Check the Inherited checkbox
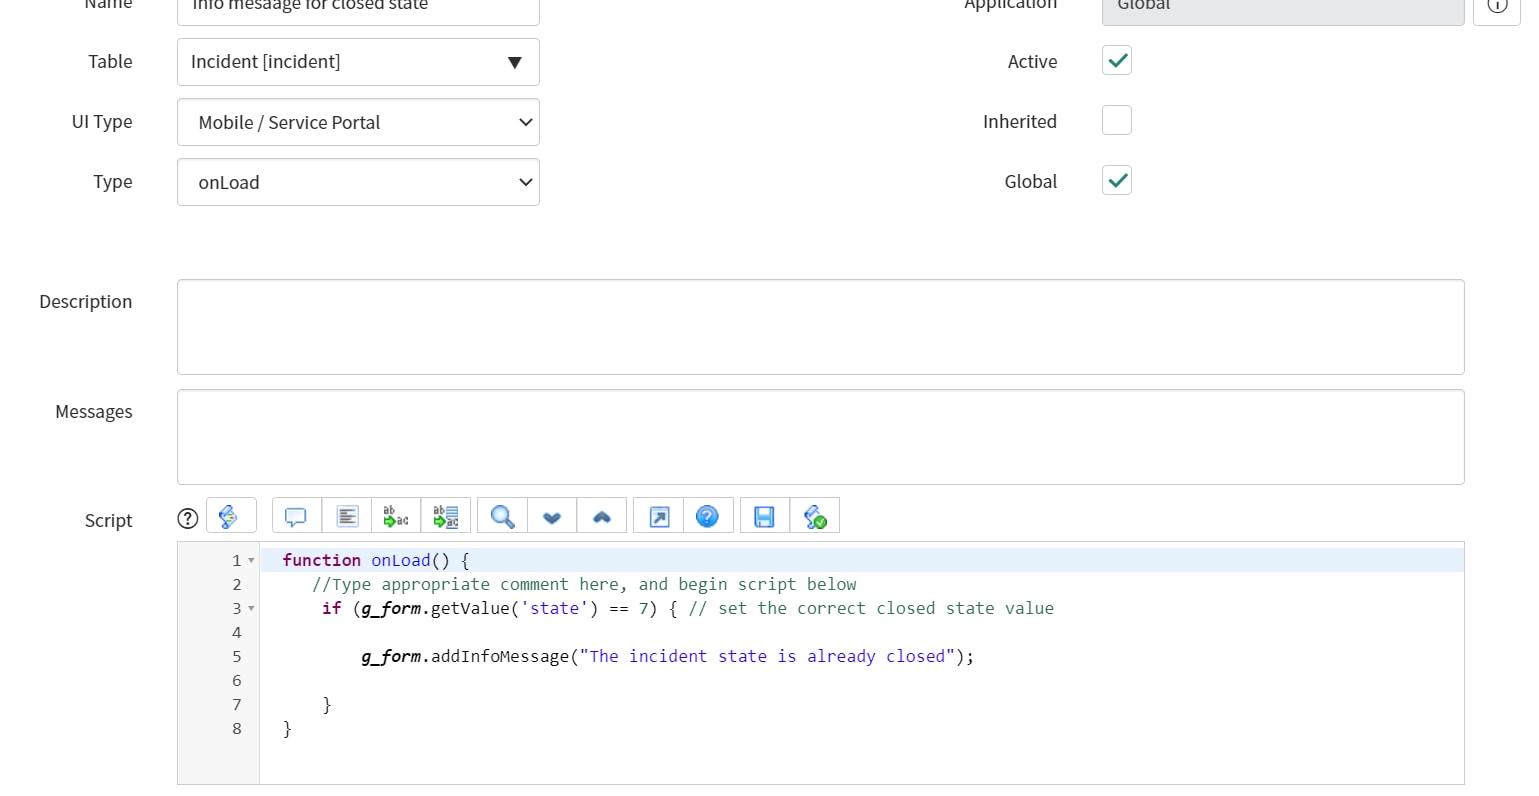 click(x=1117, y=121)
